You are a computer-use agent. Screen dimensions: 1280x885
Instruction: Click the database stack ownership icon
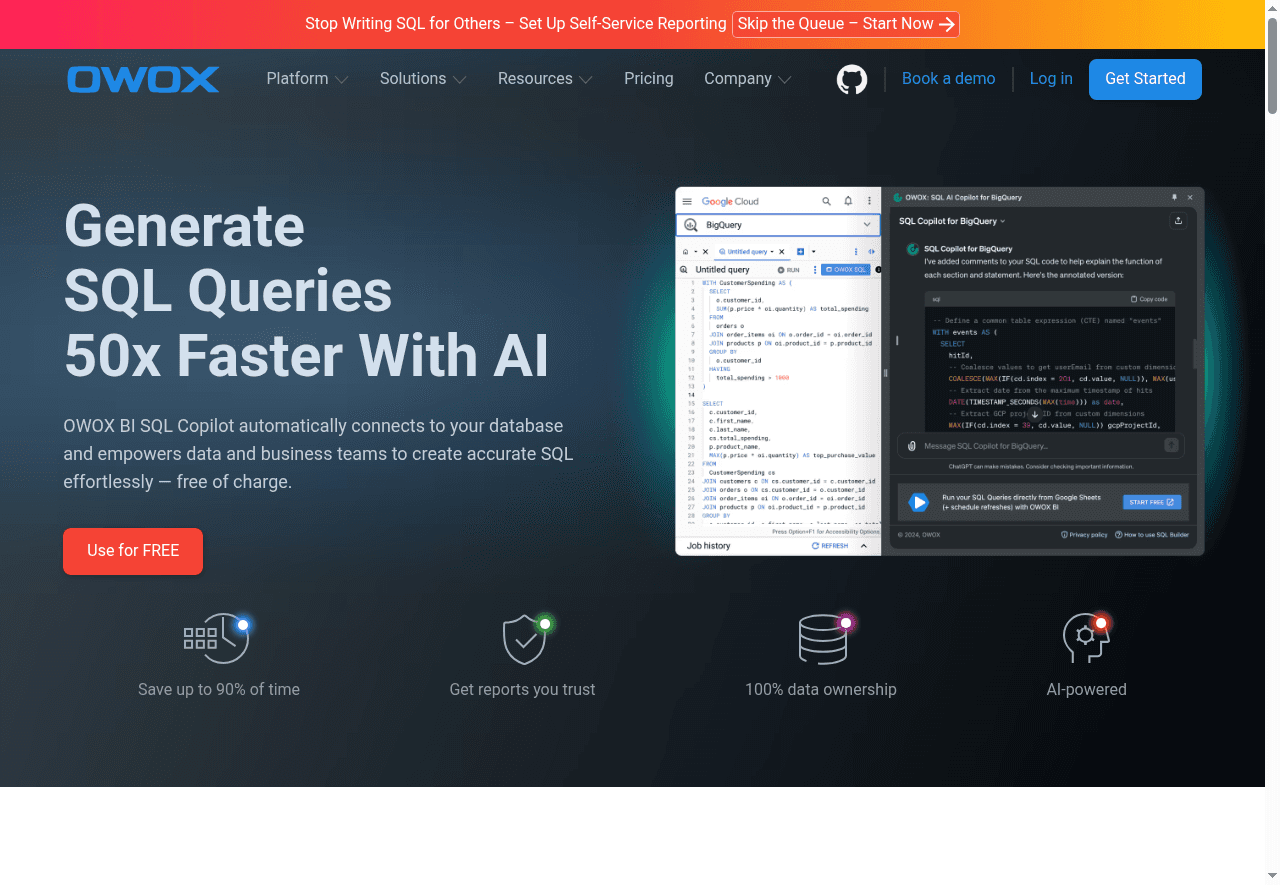click(823, 639)
